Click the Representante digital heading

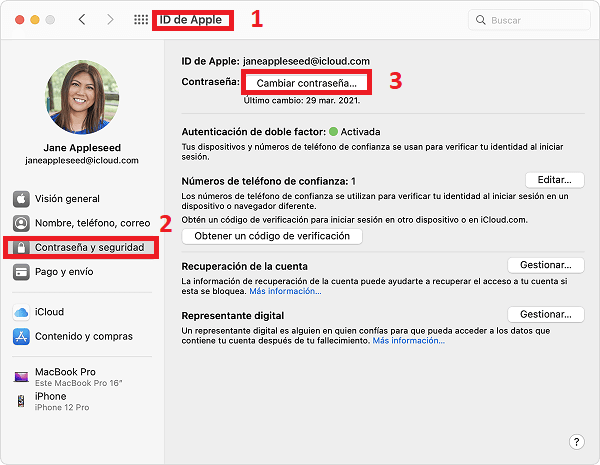233,316
